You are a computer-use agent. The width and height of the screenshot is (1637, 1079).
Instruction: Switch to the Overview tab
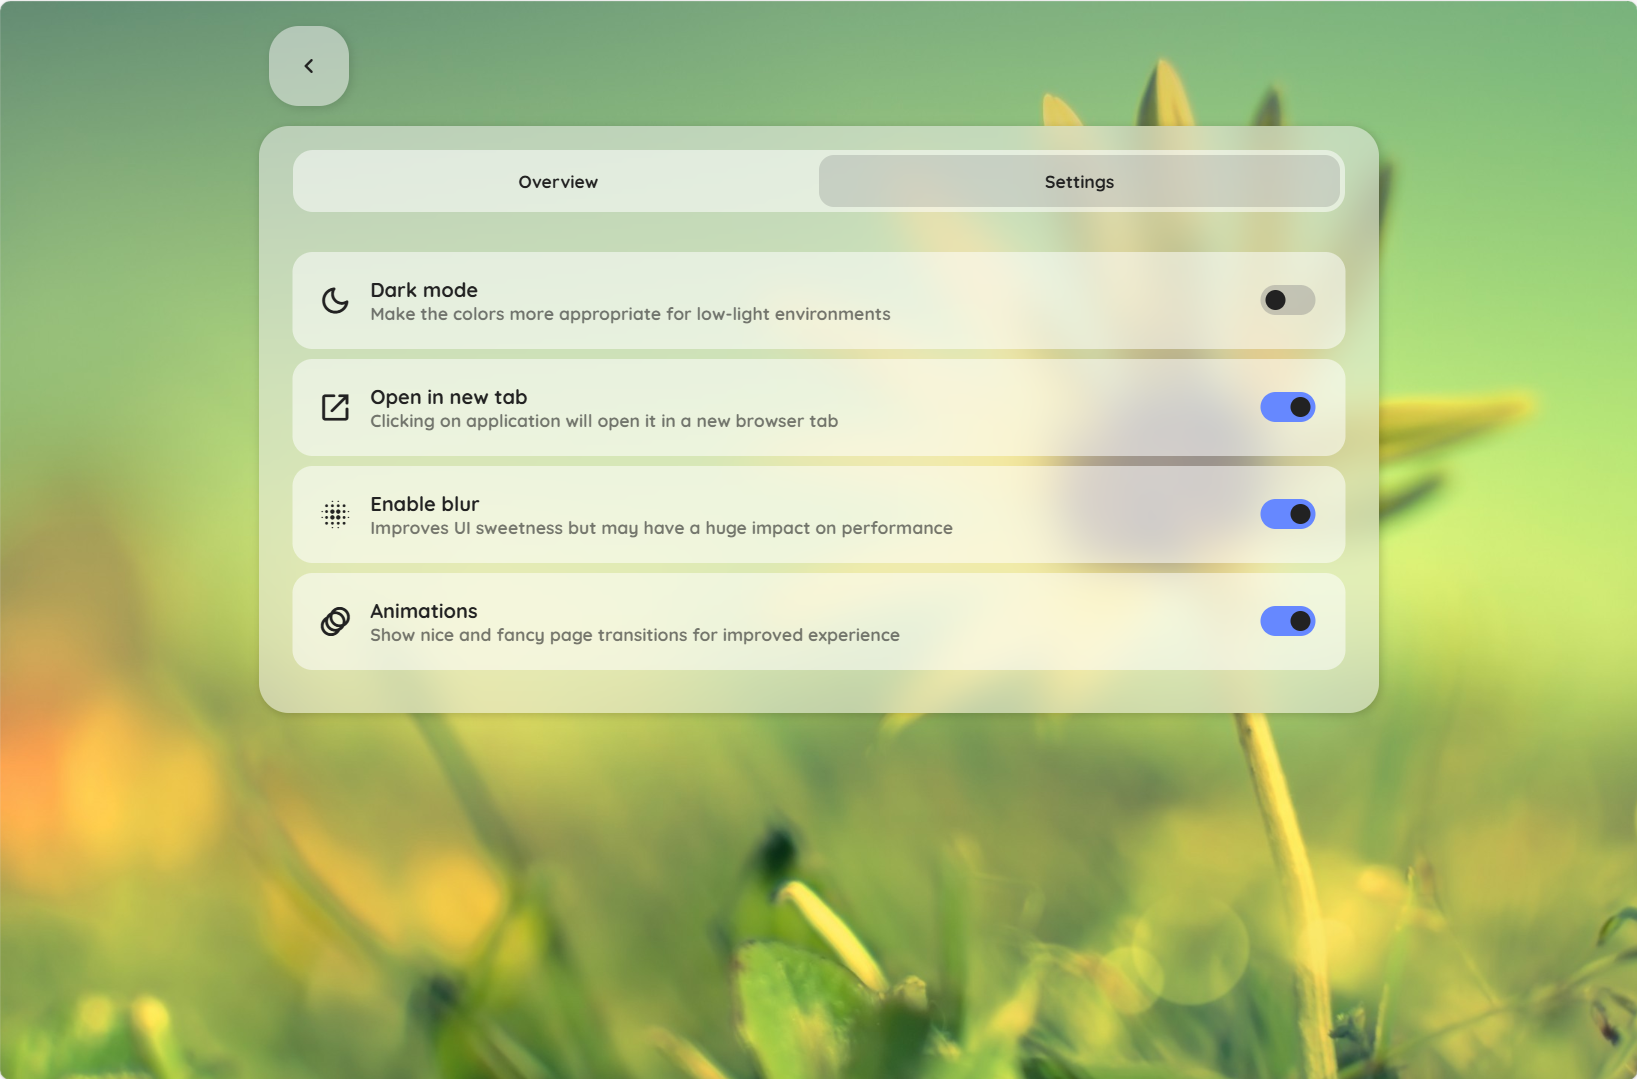(557, 182)
